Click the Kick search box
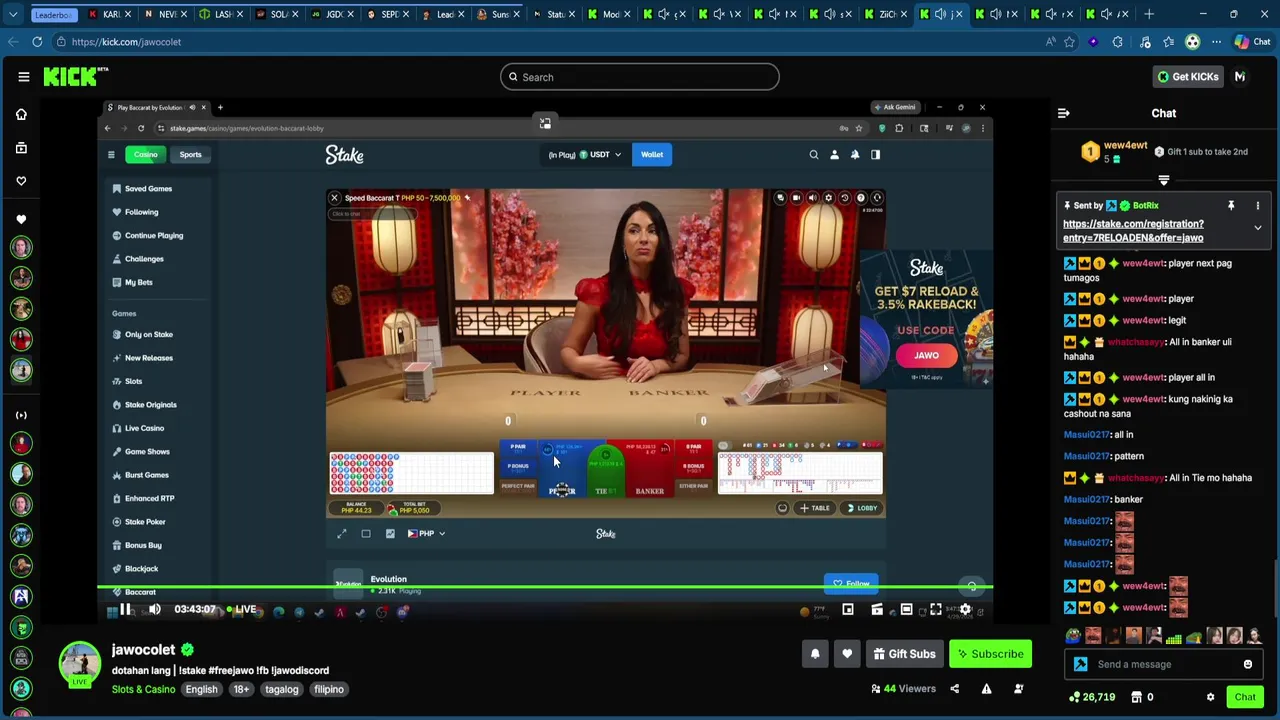Image resolution: width=1280 pixels, height=720 pixels. tap(639, 77)
